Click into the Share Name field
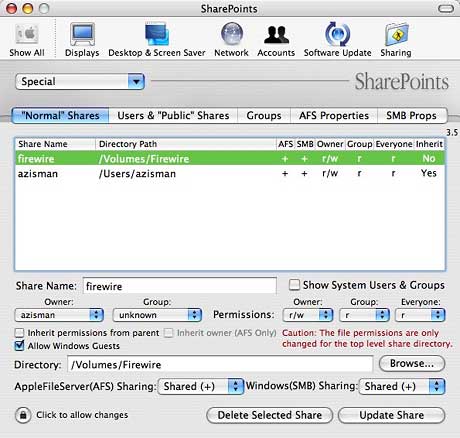Viewport: 460px width, 438px height. pos(180,286)
